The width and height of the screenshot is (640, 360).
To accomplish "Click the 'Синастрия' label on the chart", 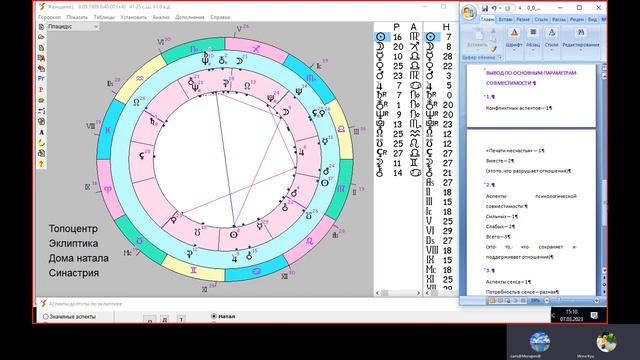I will [x=74, y=273].
